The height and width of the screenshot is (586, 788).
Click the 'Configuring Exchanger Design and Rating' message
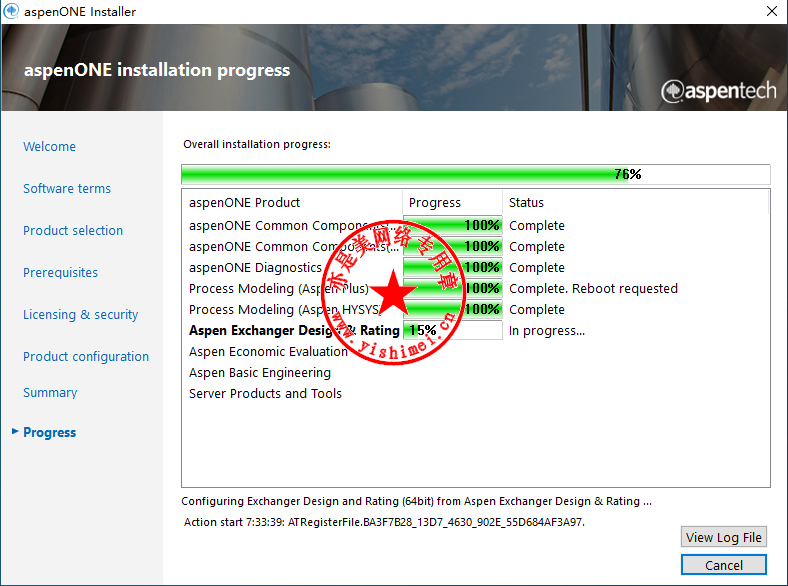coord(416,501)
